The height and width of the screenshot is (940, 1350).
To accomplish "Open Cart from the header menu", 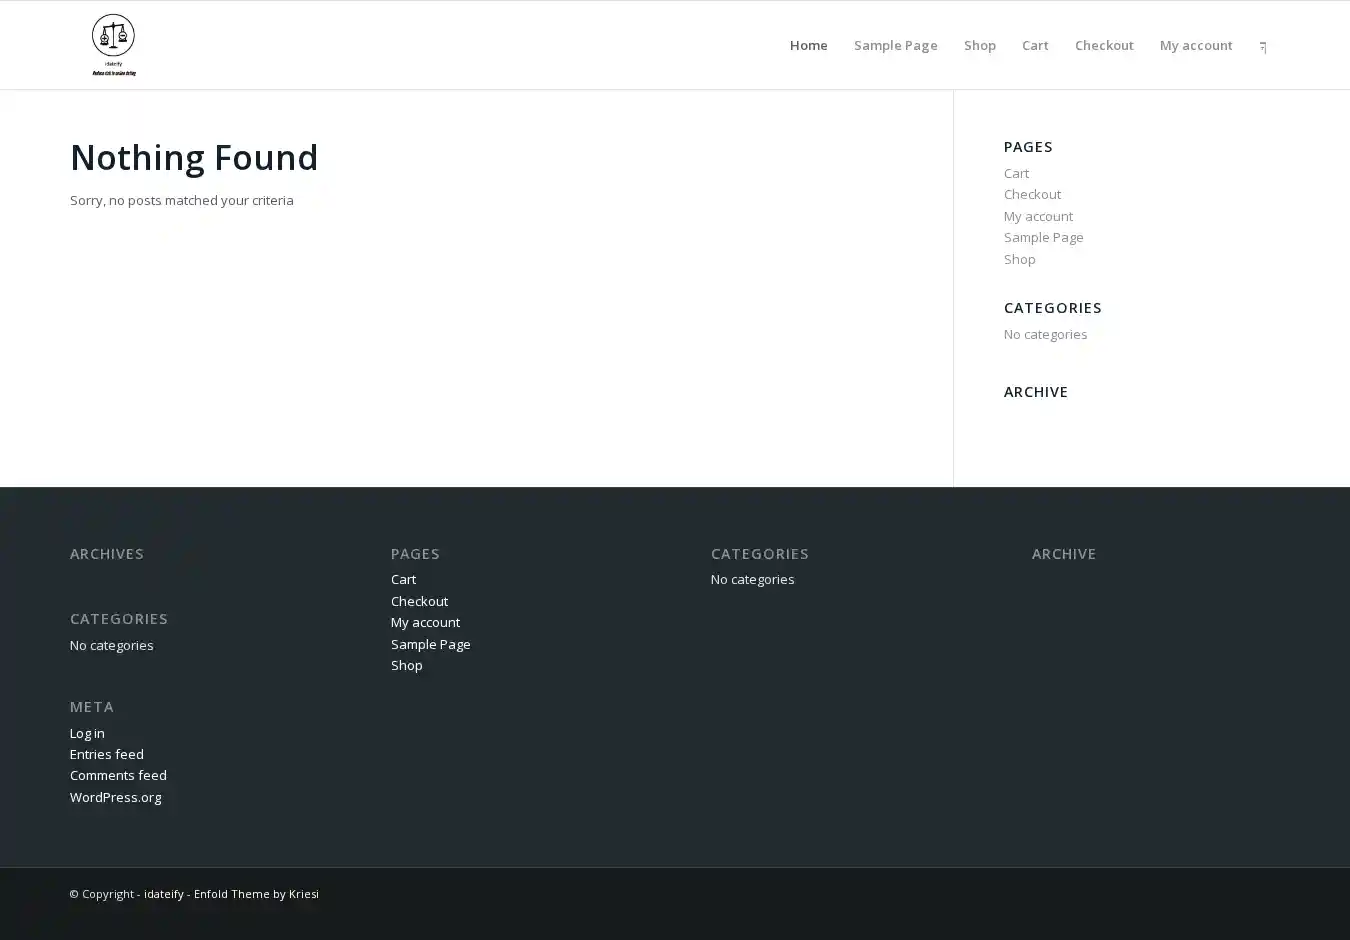I will [x=1034, y=45].
